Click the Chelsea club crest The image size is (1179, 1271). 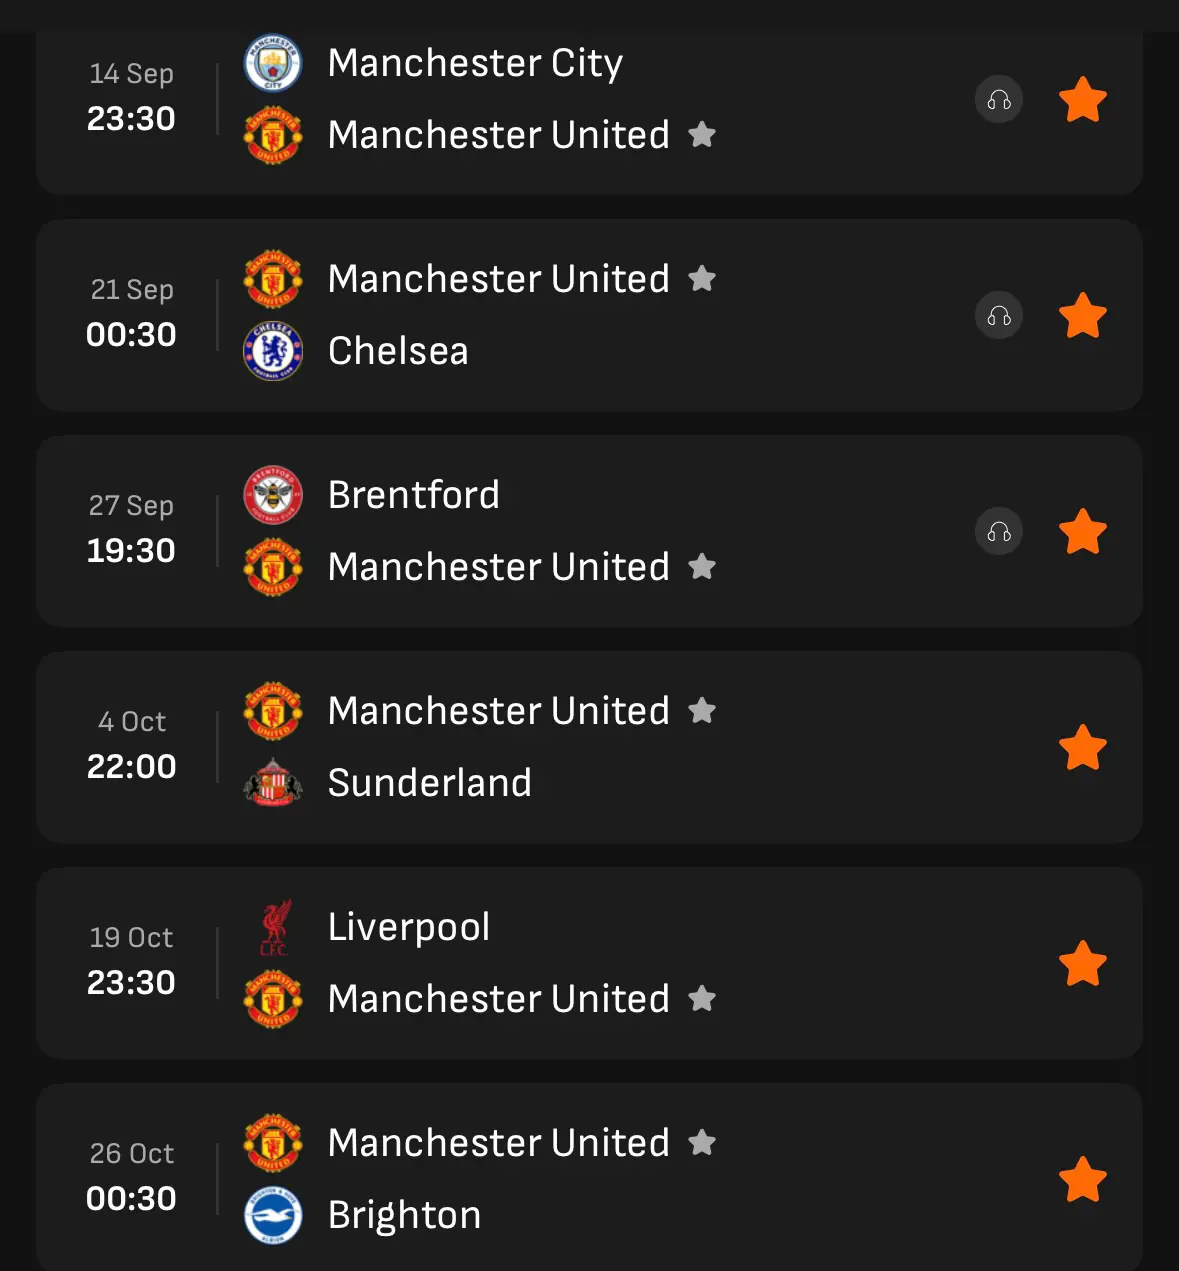point(273,351)
